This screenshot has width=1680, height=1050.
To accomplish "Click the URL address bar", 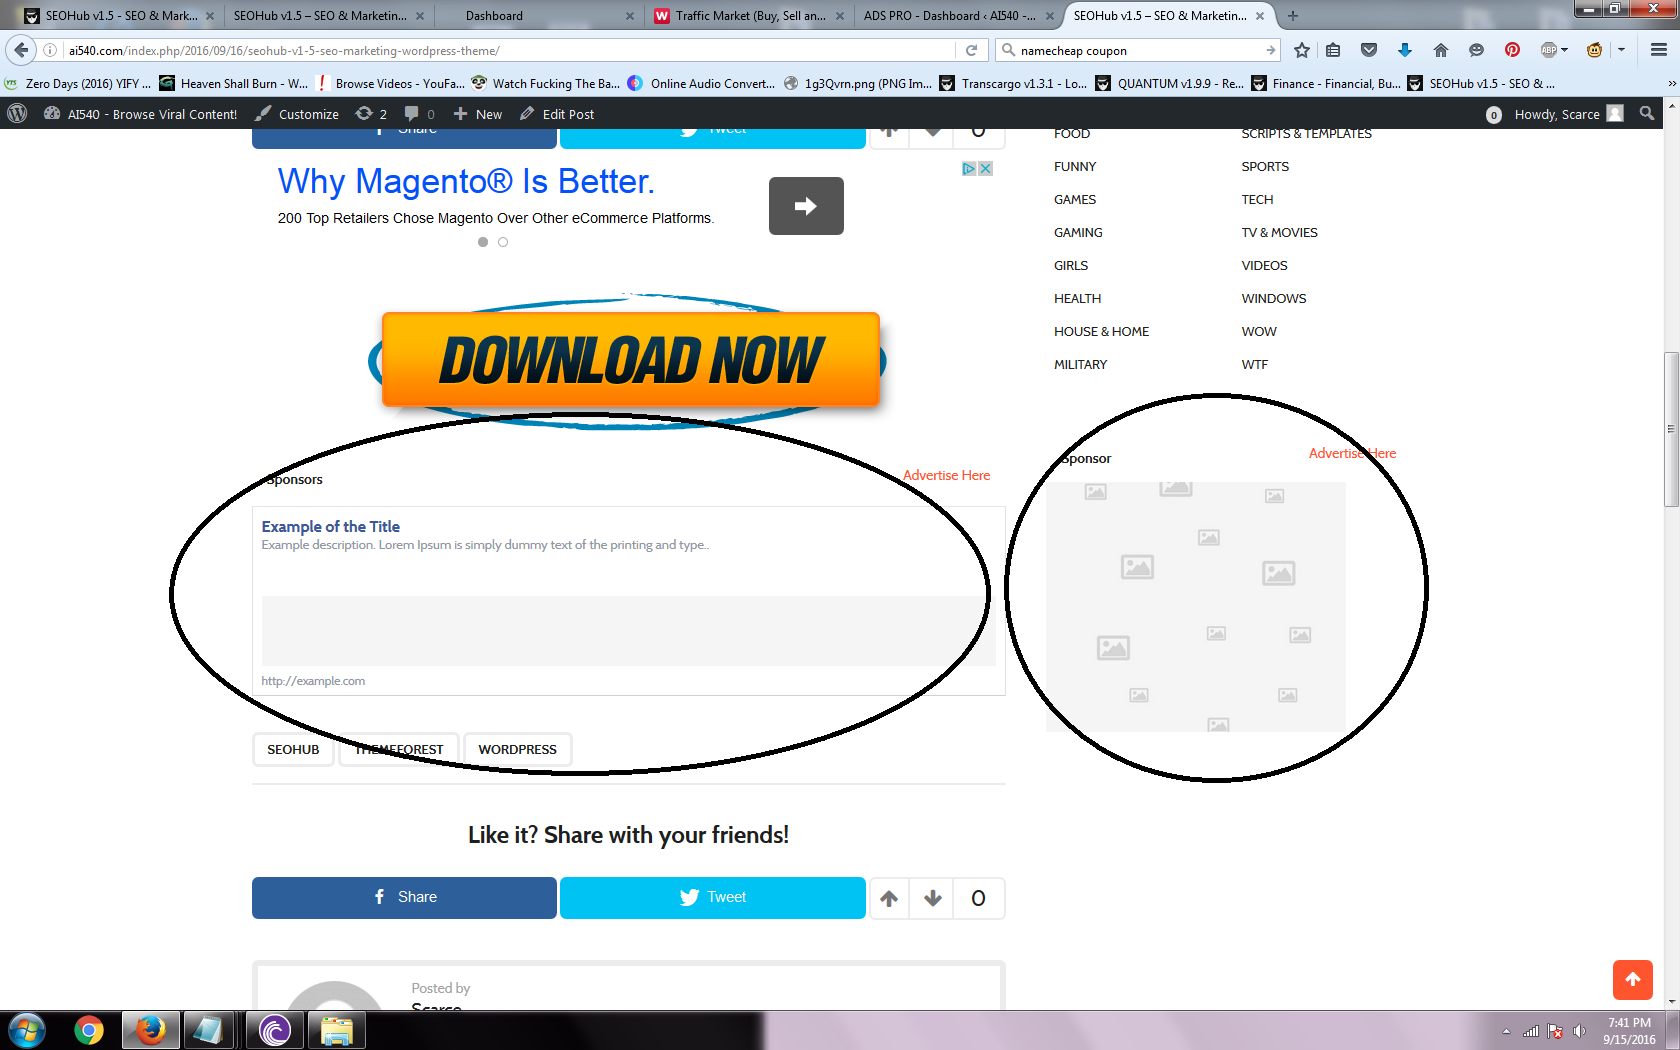I will [x=510, y=50].
